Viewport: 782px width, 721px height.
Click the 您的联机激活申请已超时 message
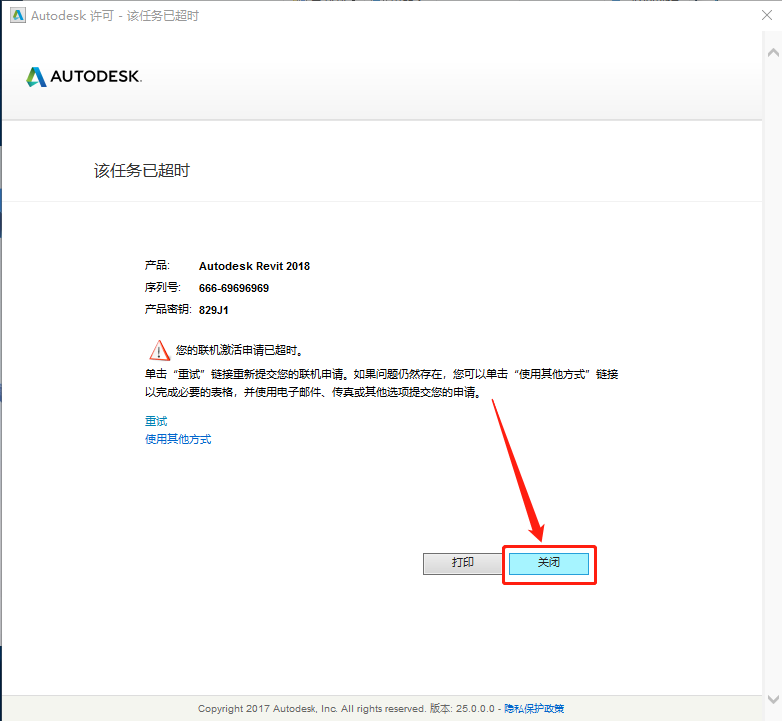tap(239, 351)
